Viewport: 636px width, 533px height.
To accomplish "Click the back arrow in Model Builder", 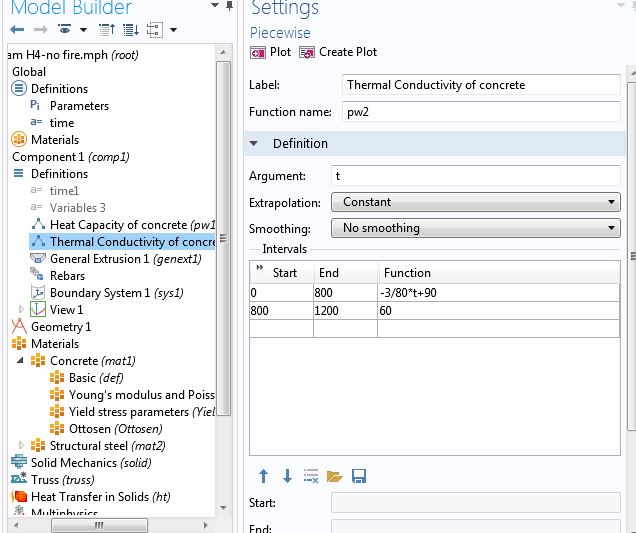I will 17,30.
